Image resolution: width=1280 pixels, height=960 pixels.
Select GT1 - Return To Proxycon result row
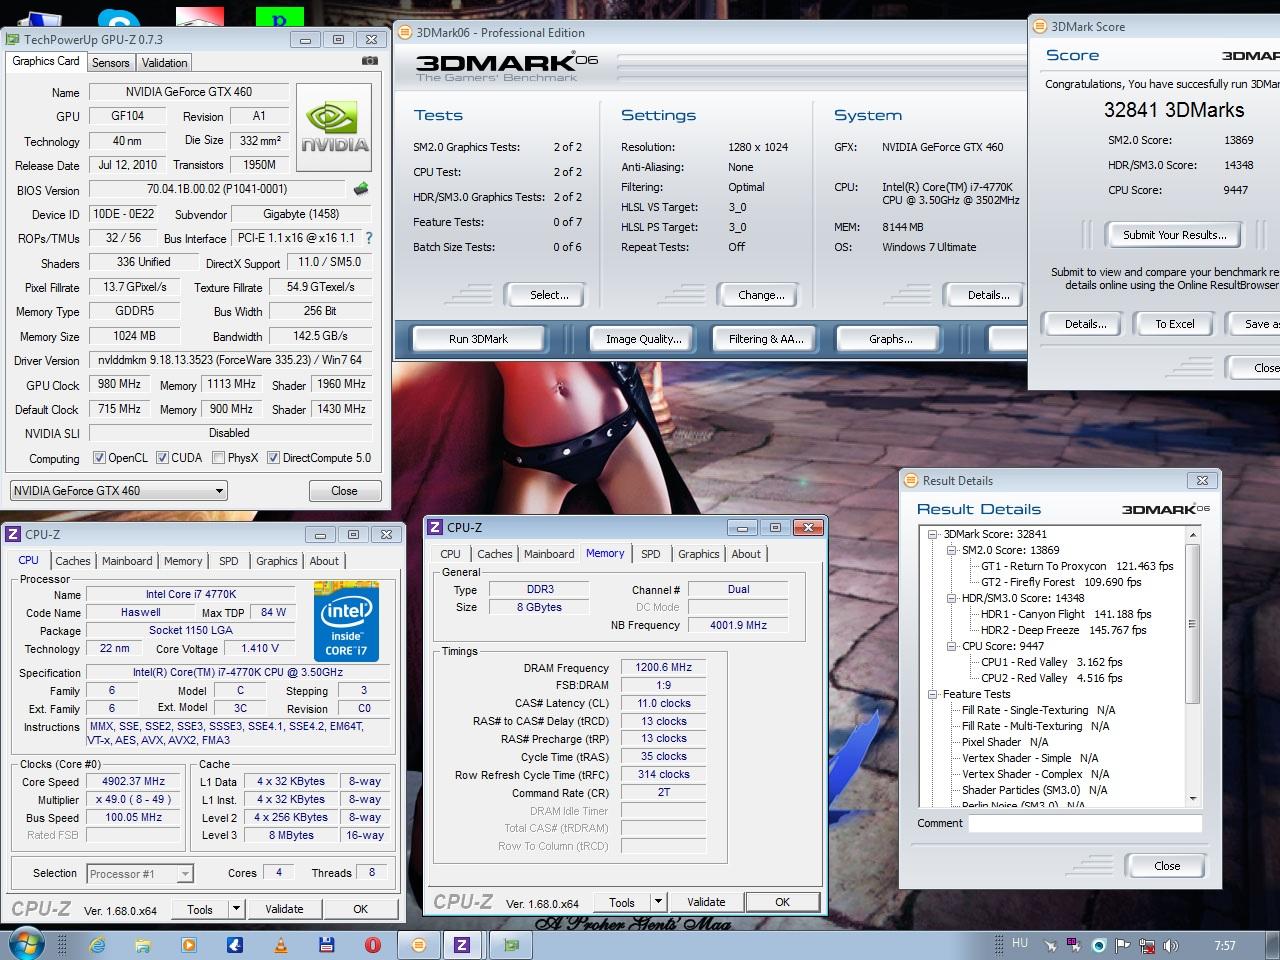(1077, 566)
